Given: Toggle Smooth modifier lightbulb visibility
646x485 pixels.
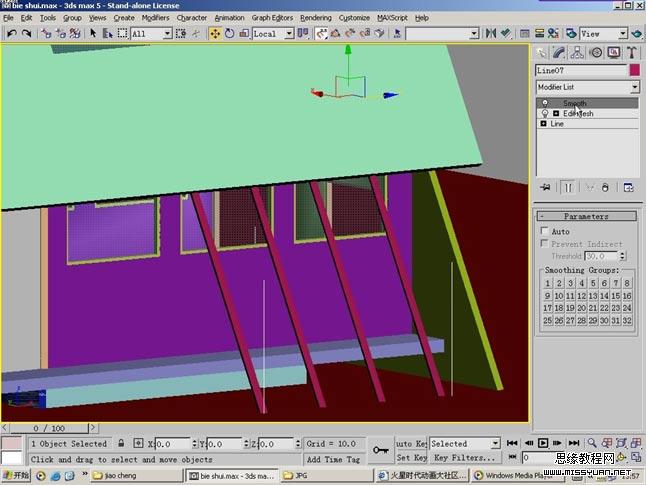Looking at the screenshot, I should (x=545, y=103).
